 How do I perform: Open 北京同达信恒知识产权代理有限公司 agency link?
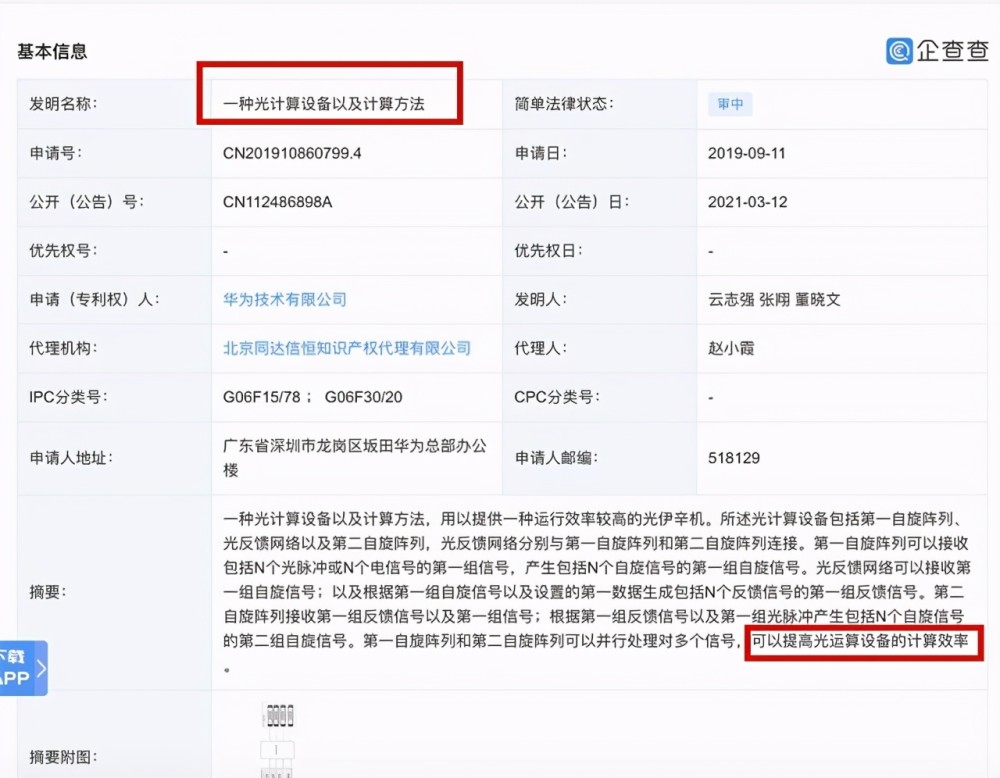(x=346, y=348)
